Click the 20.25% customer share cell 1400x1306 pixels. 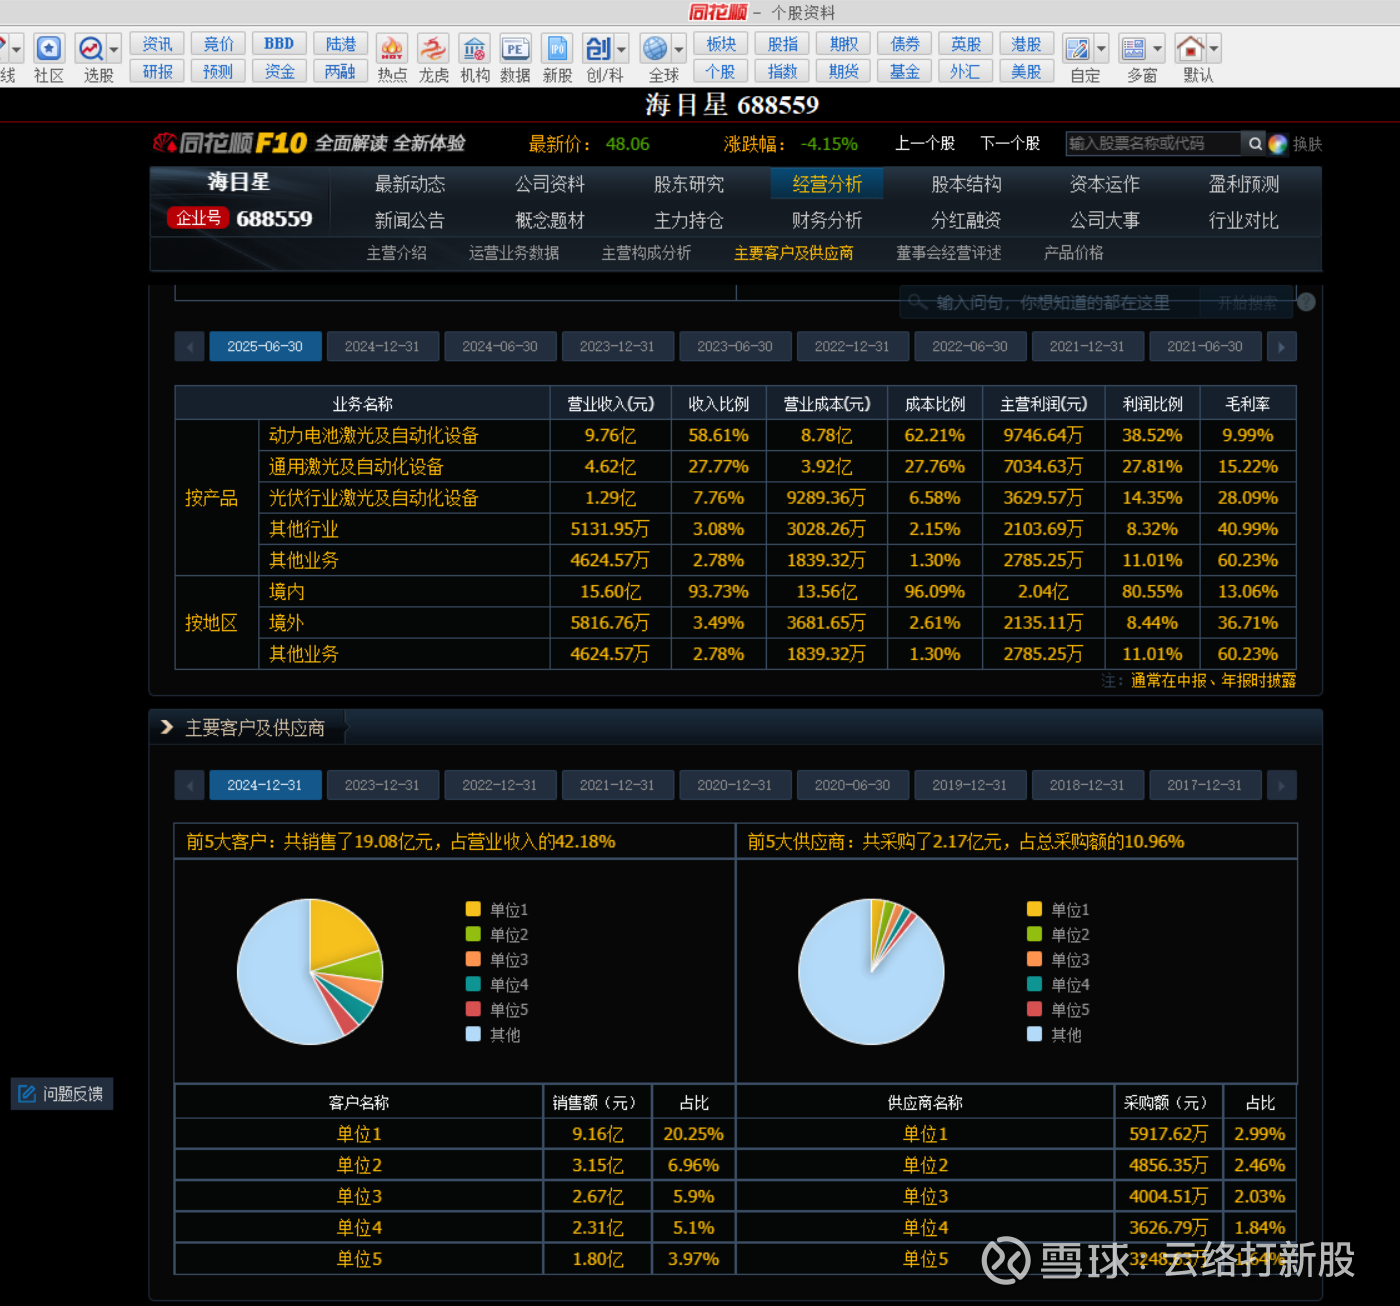click(693, 1134)
